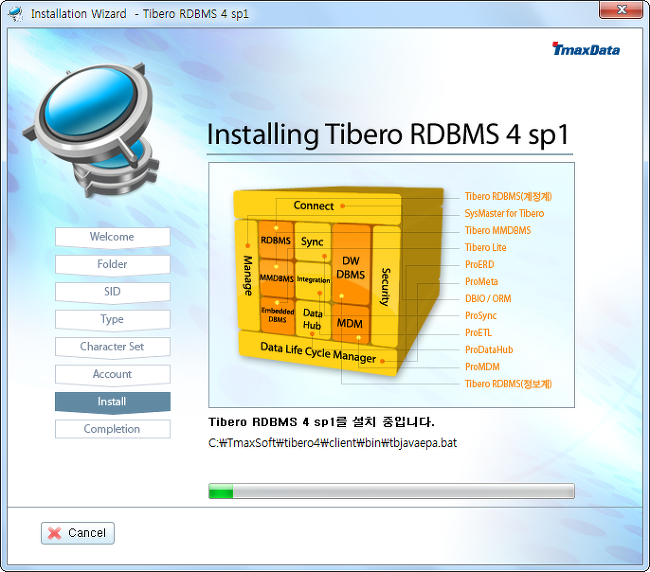Close the Installation Wizard window

click(621, 10)
